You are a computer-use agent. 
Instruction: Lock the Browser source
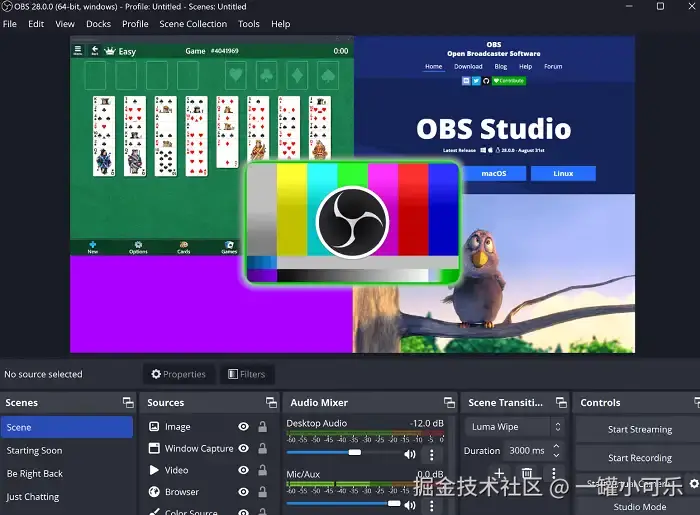pyautogui.click(x=262, y=492)
